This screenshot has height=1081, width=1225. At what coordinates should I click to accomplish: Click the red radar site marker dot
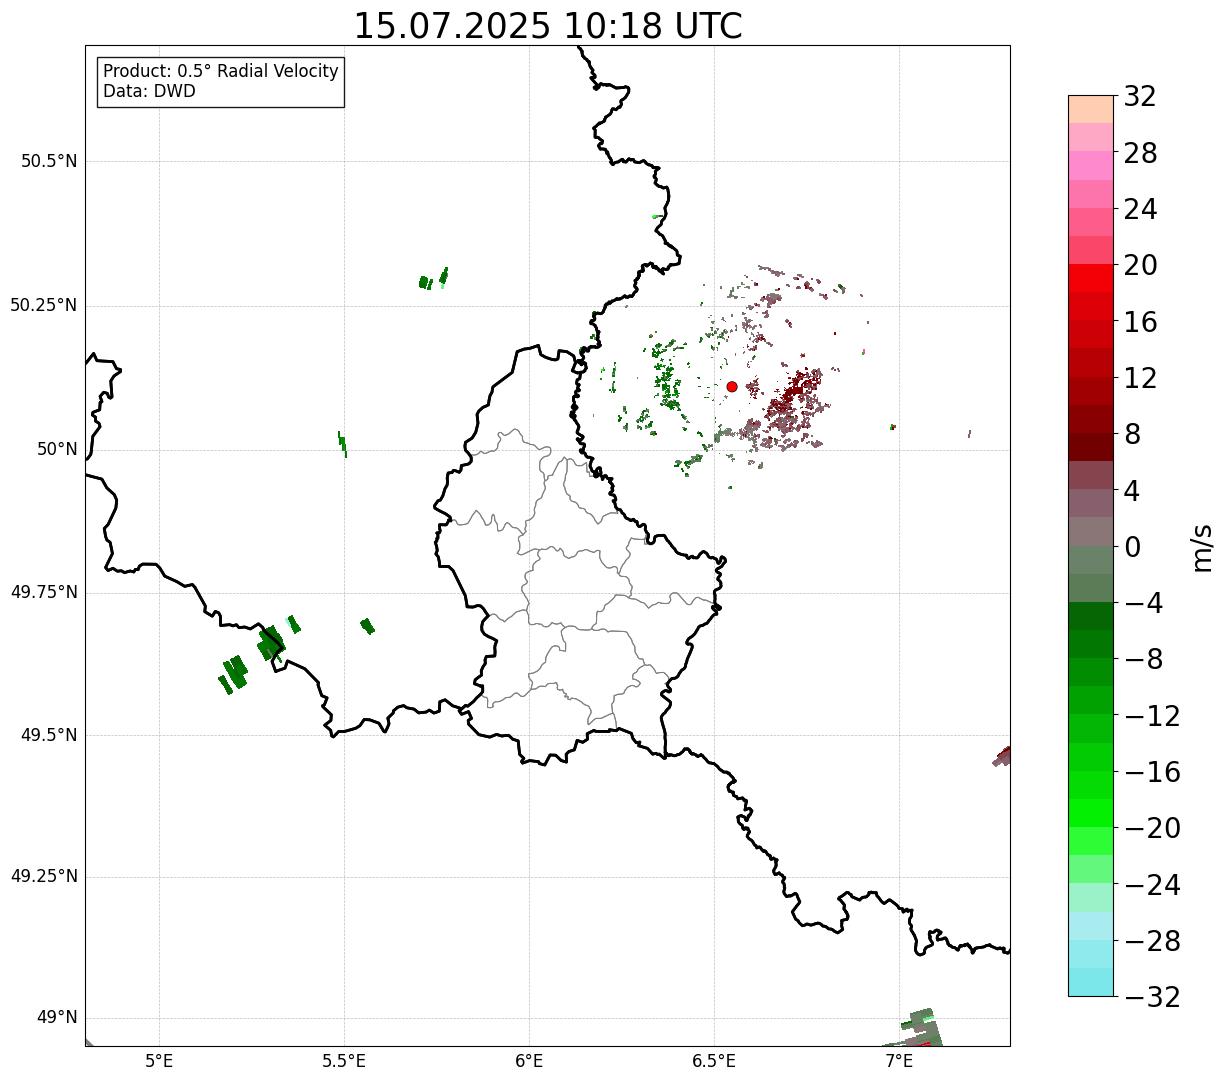tap(732, 386)
